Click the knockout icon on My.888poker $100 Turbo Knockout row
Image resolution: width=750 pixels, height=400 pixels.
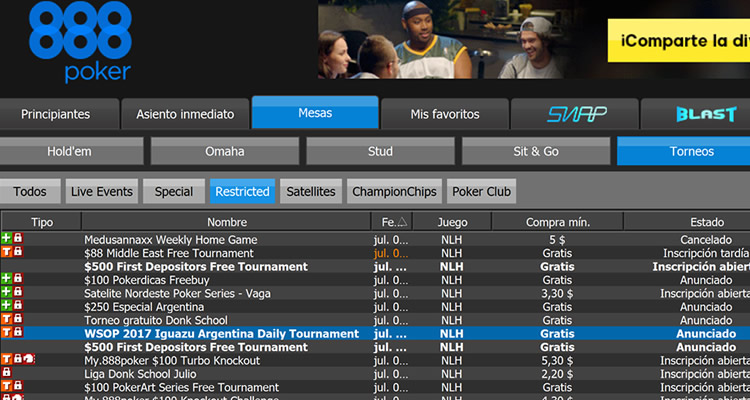pyautogui.click(x=29, y=358)
